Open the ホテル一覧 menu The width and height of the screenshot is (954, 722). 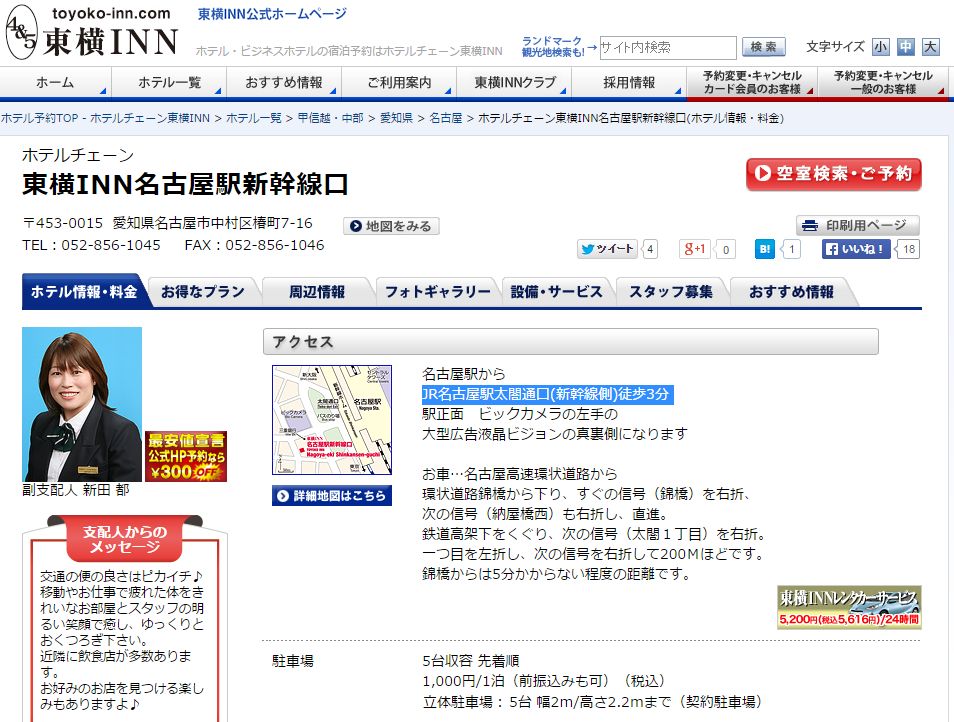tap(169, 82)
